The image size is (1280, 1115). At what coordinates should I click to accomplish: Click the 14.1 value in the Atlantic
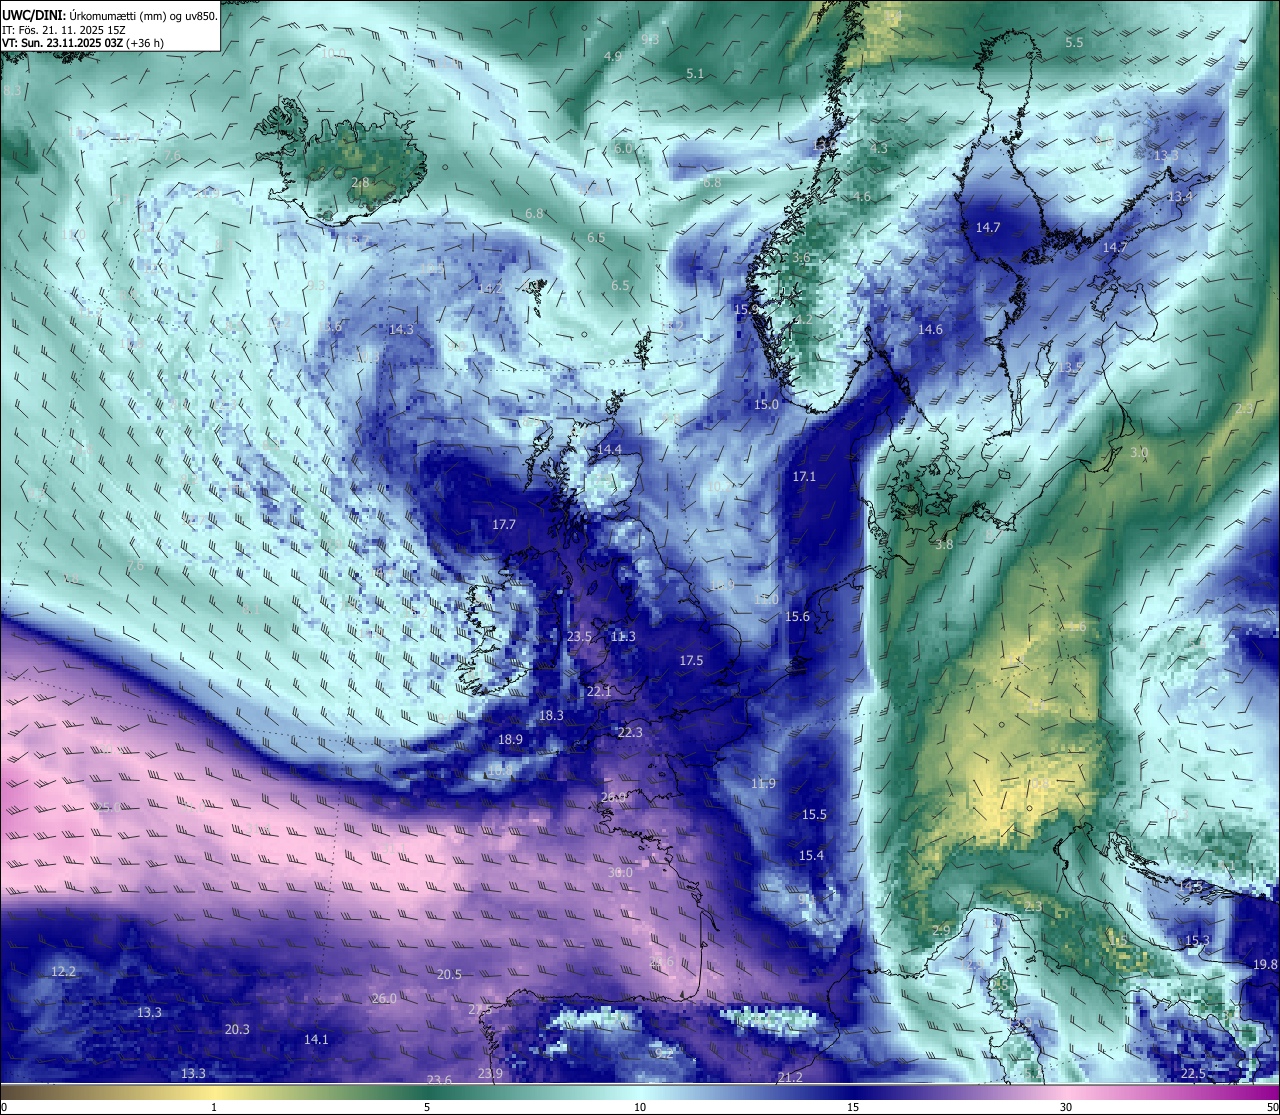pos(316,1040)
